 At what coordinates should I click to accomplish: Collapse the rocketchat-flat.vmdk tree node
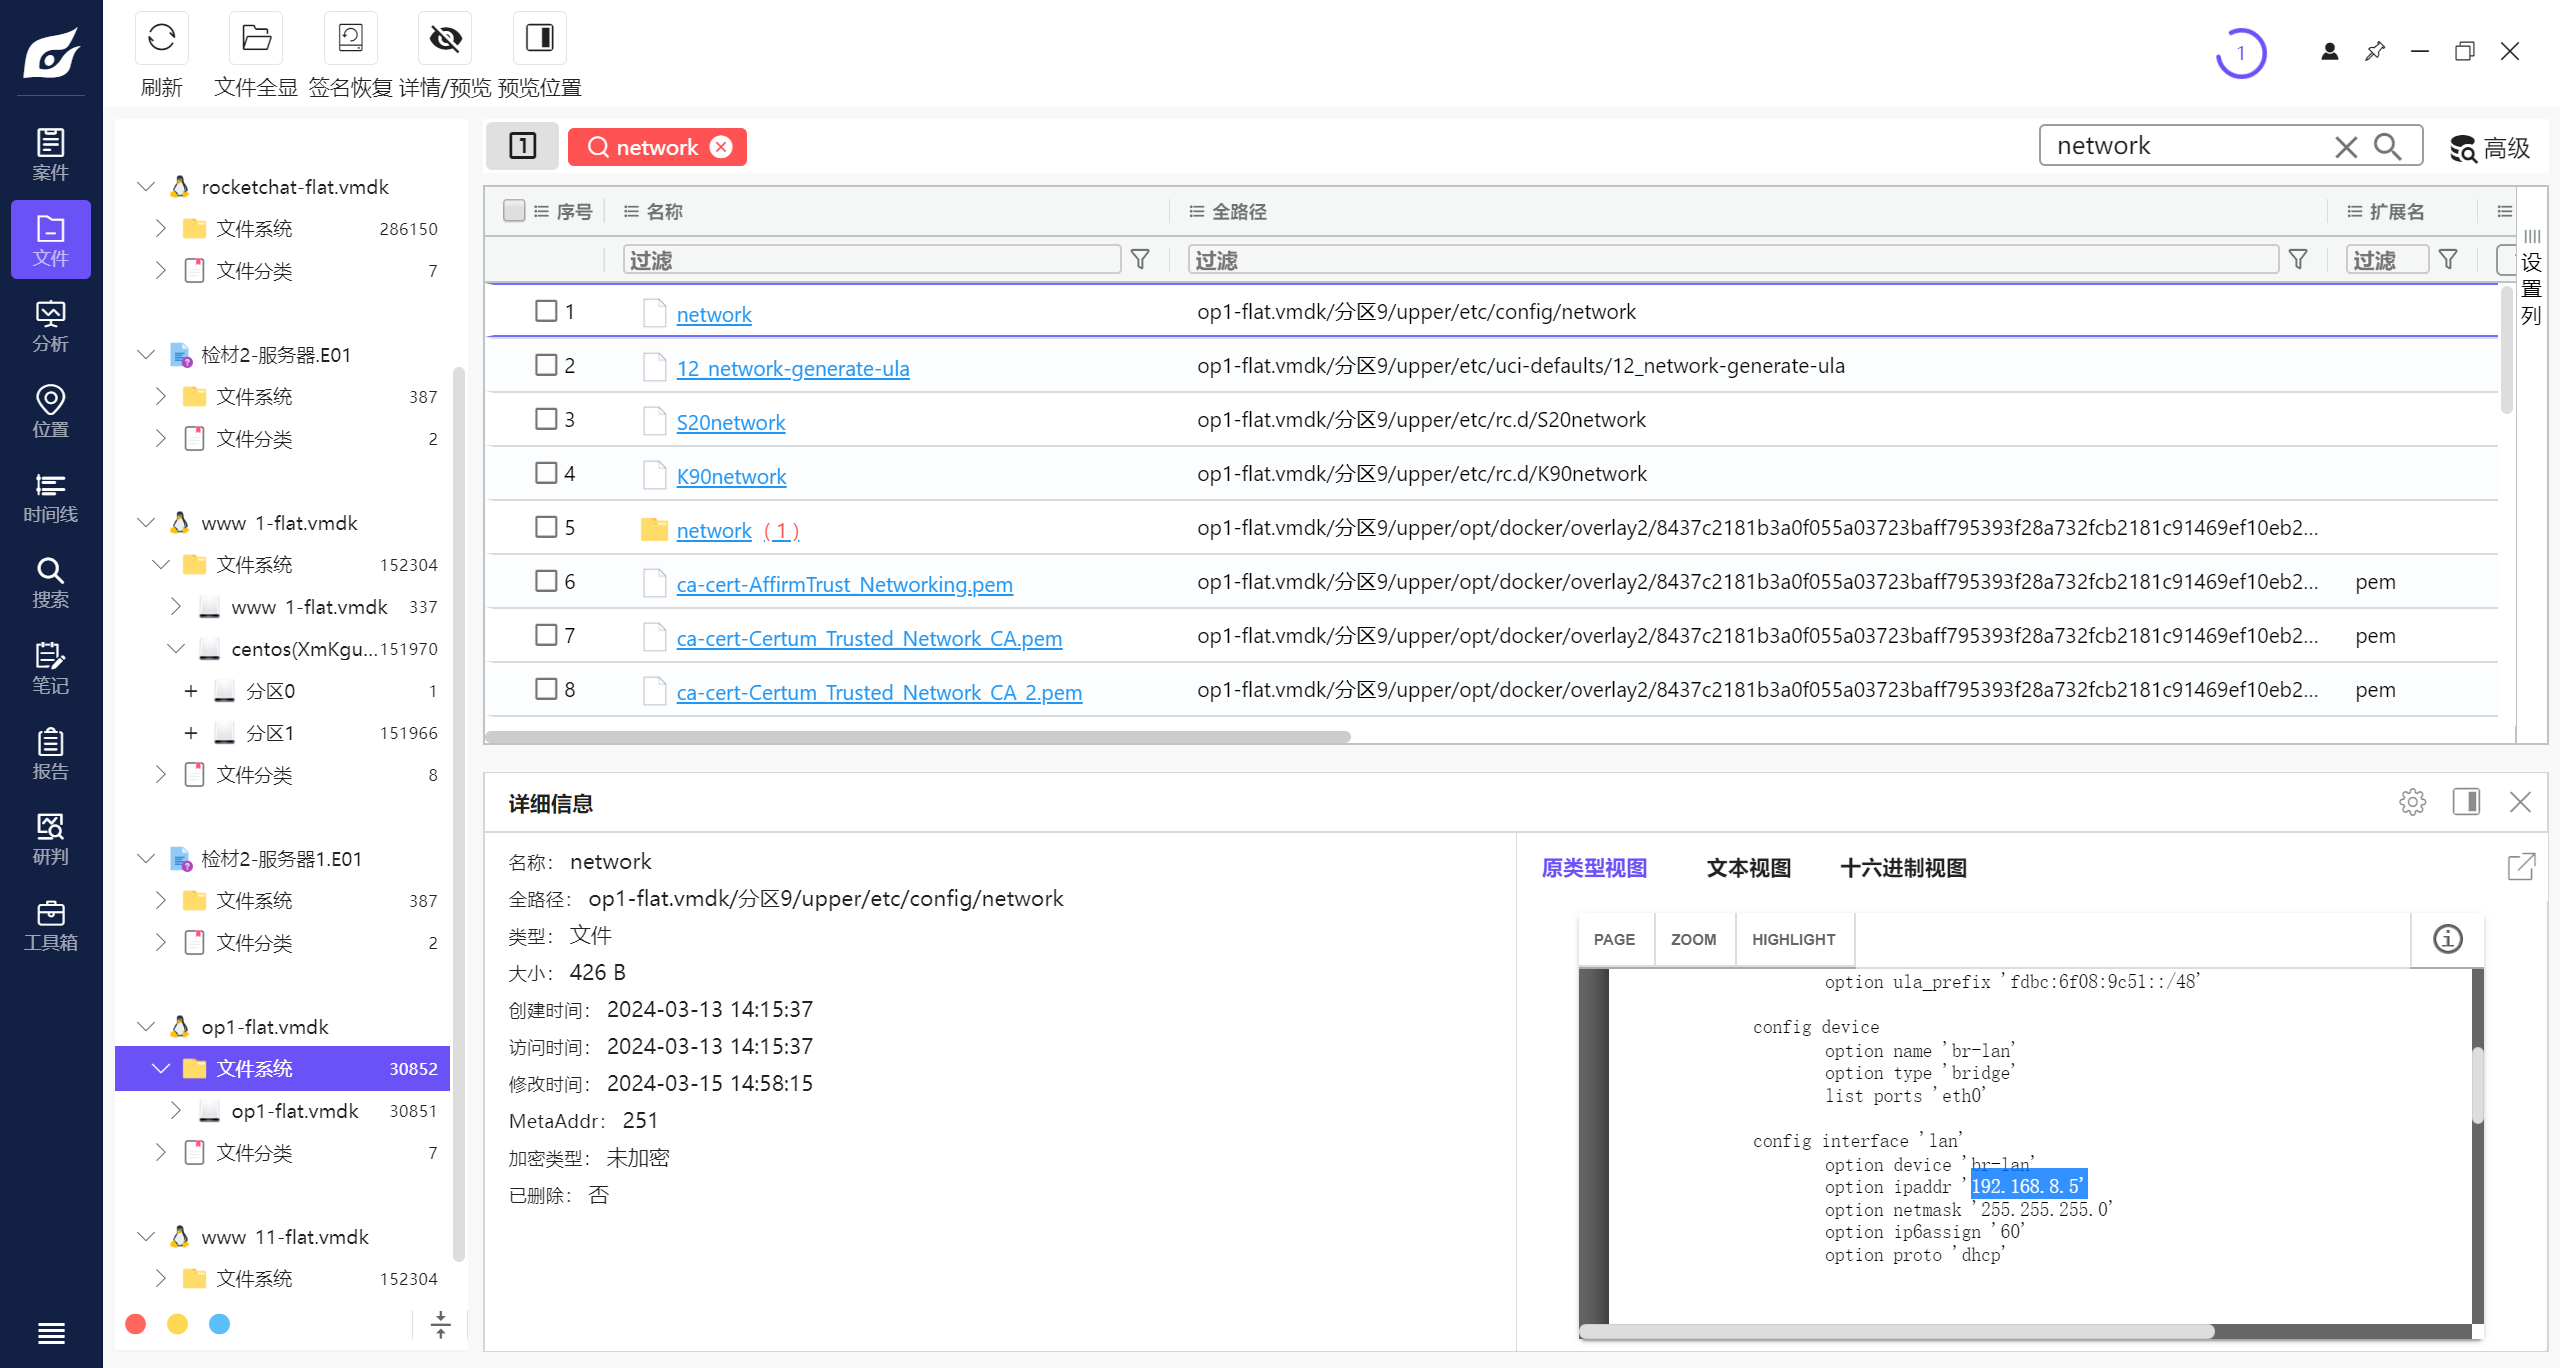pyautogui.click(x=146, y=187)
